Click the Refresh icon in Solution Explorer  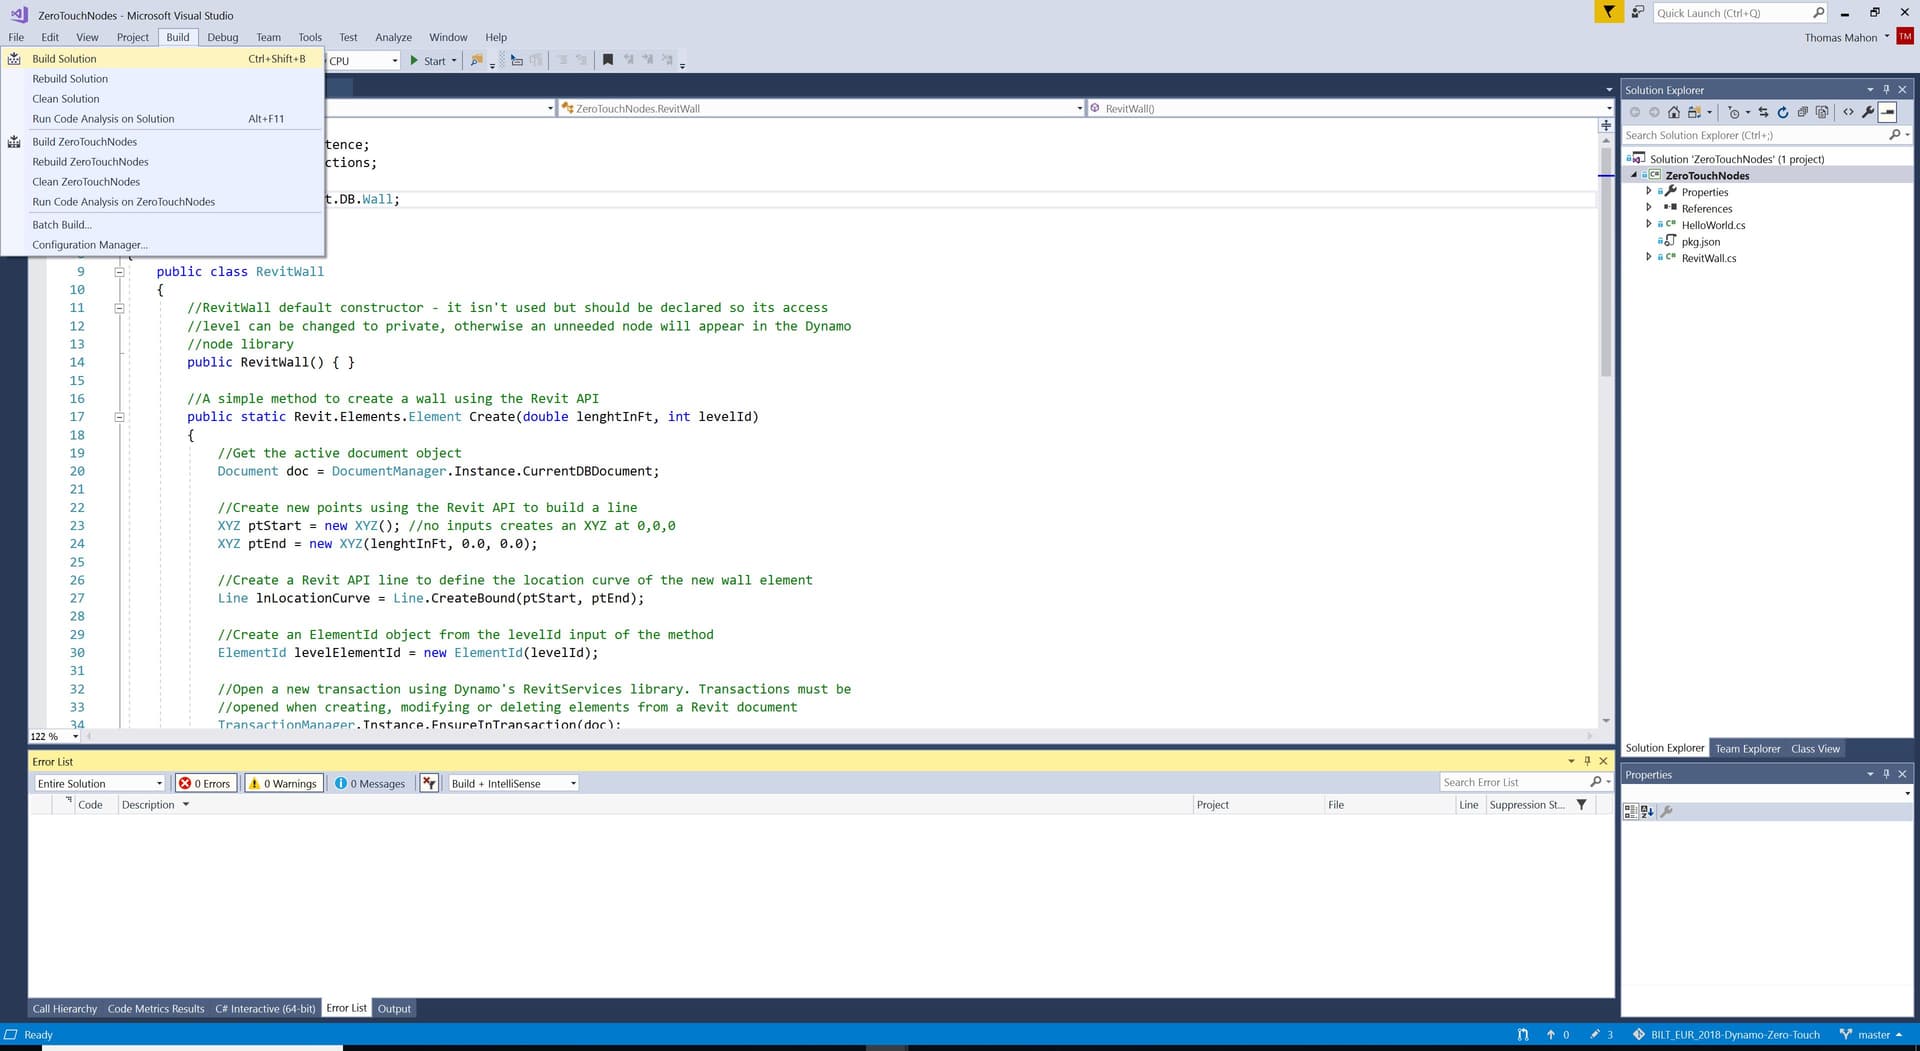pyautogui.click(x=1783, y=112)
